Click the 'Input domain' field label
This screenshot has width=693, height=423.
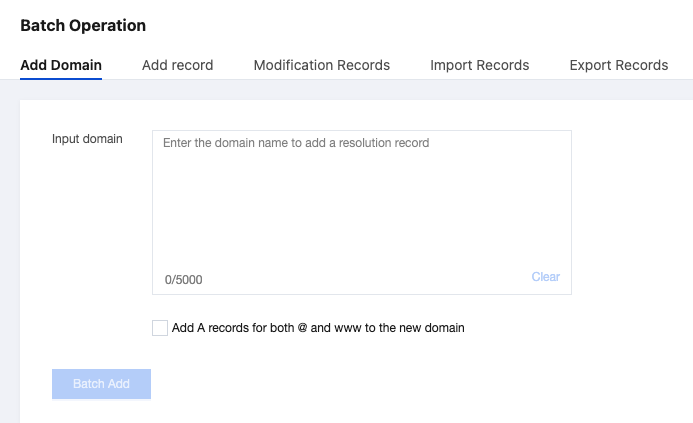pos(87,139)
